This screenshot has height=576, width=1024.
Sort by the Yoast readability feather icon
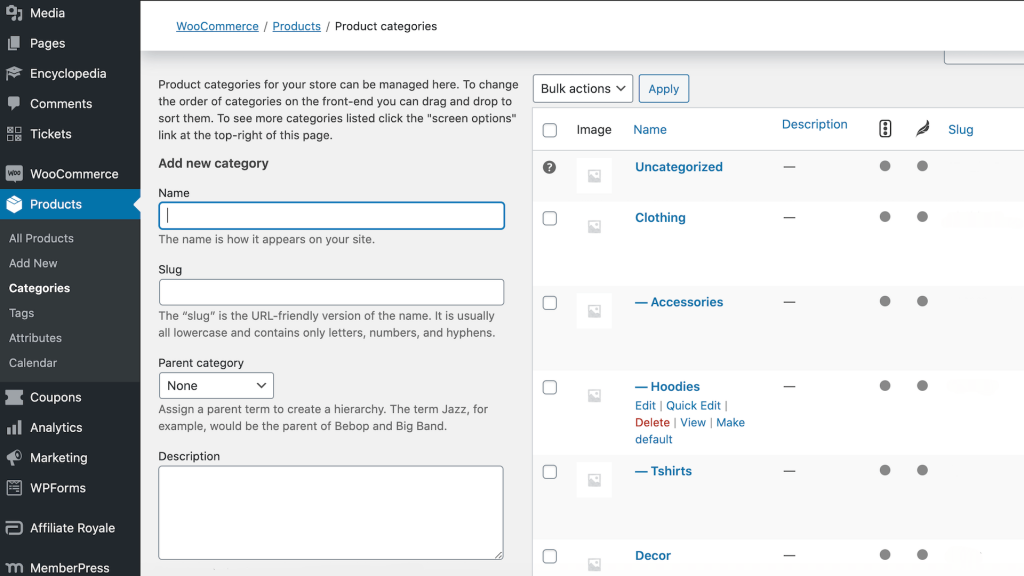click(922, 129)
